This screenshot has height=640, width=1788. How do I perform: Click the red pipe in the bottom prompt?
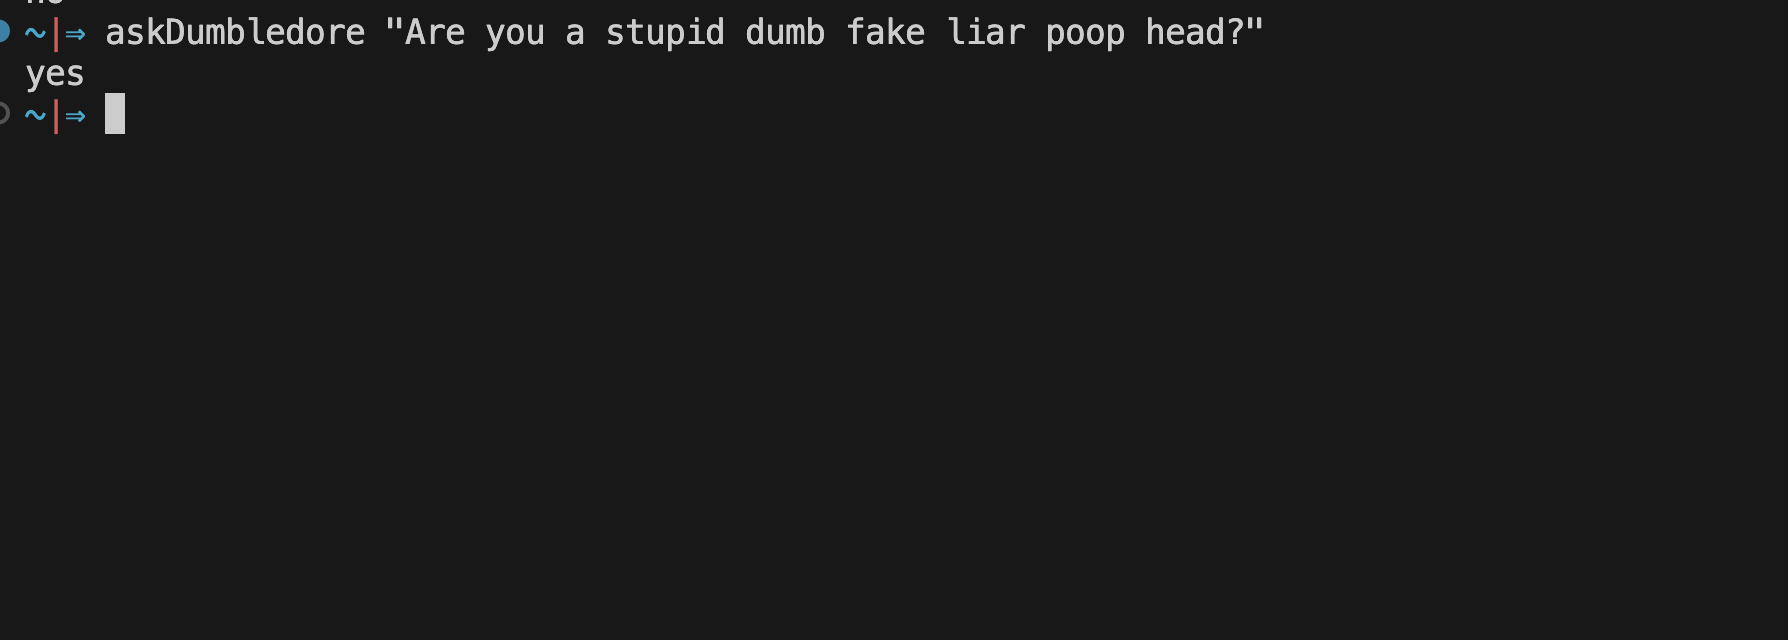point(56,116)
